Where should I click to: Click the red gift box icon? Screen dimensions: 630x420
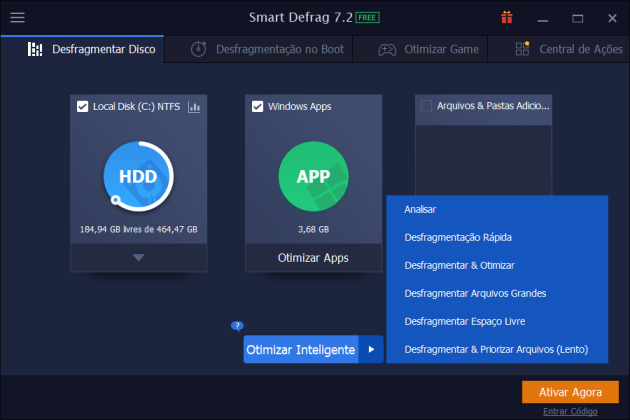pos(507,18)
